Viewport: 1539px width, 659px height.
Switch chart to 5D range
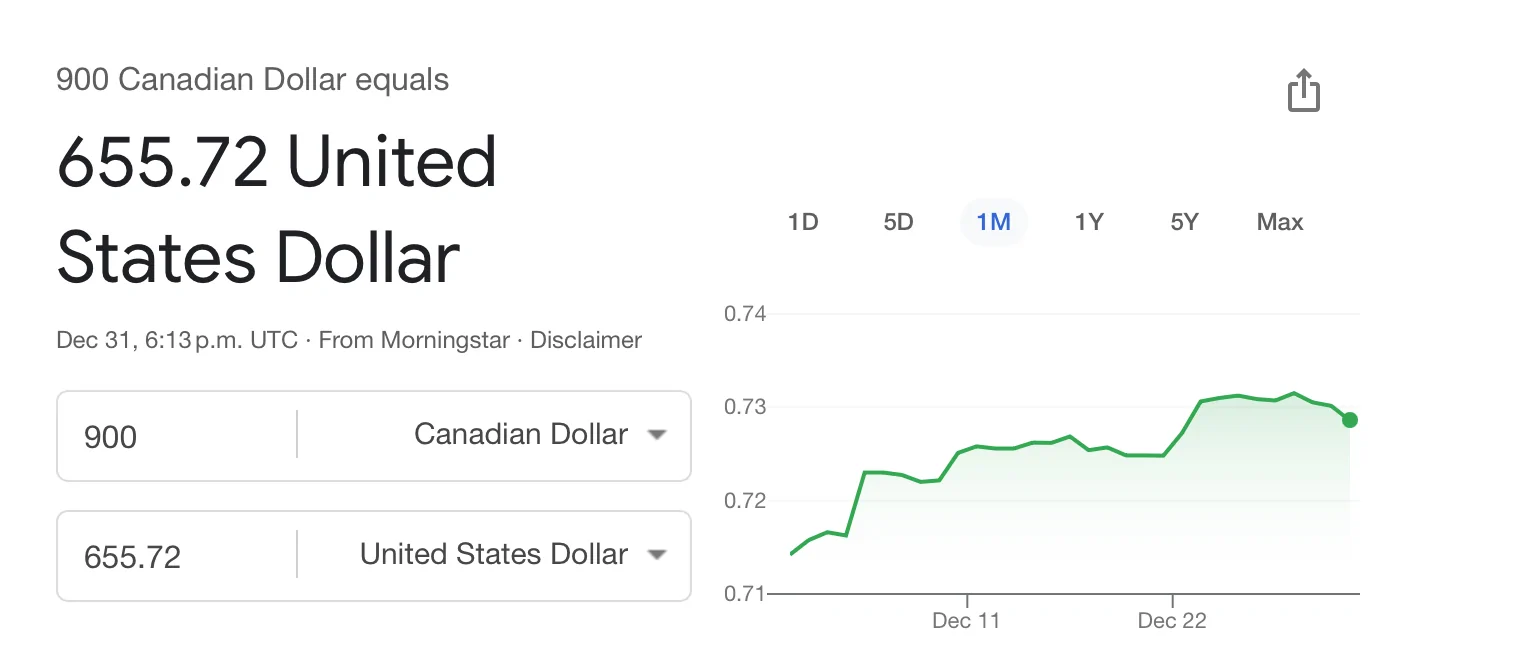pyautogui.click(x=898, y=222)
